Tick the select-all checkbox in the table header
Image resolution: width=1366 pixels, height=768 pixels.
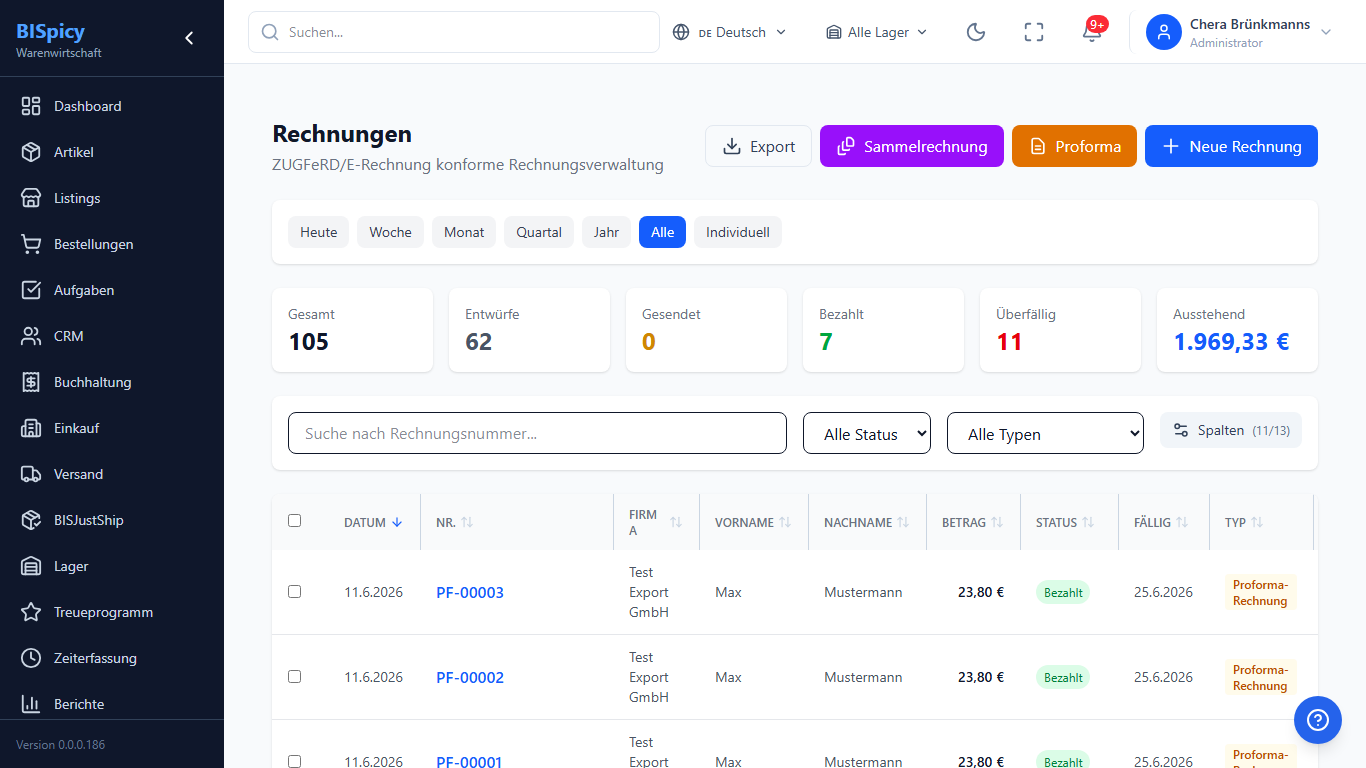pos(294,520)
